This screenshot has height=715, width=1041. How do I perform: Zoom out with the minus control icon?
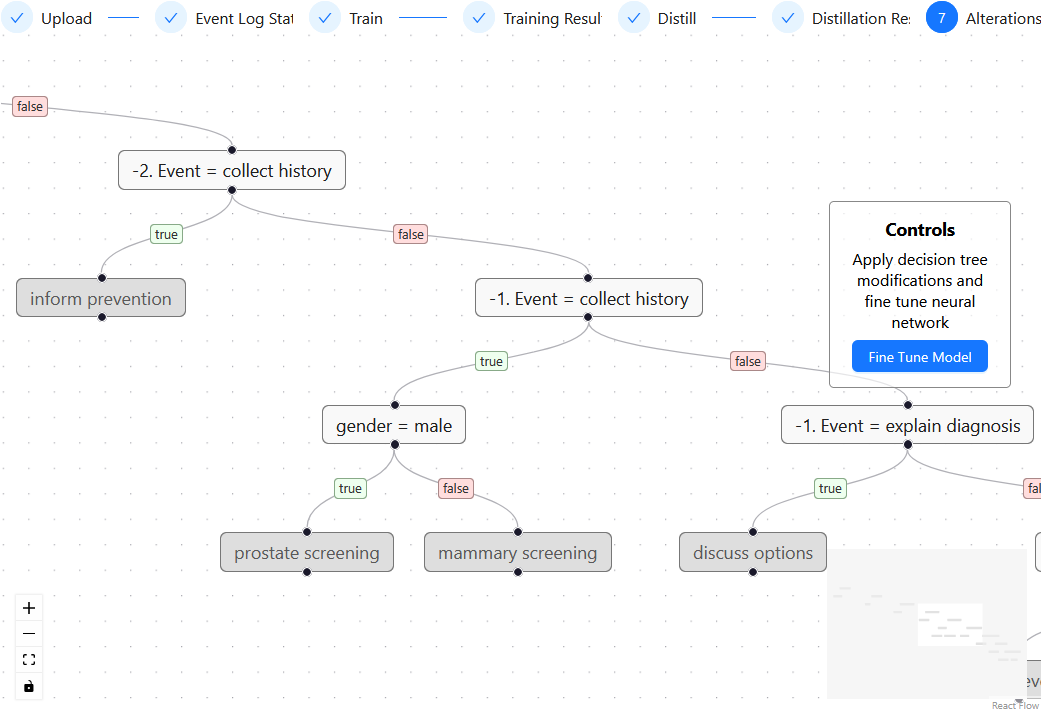click(x=28, y=633)
